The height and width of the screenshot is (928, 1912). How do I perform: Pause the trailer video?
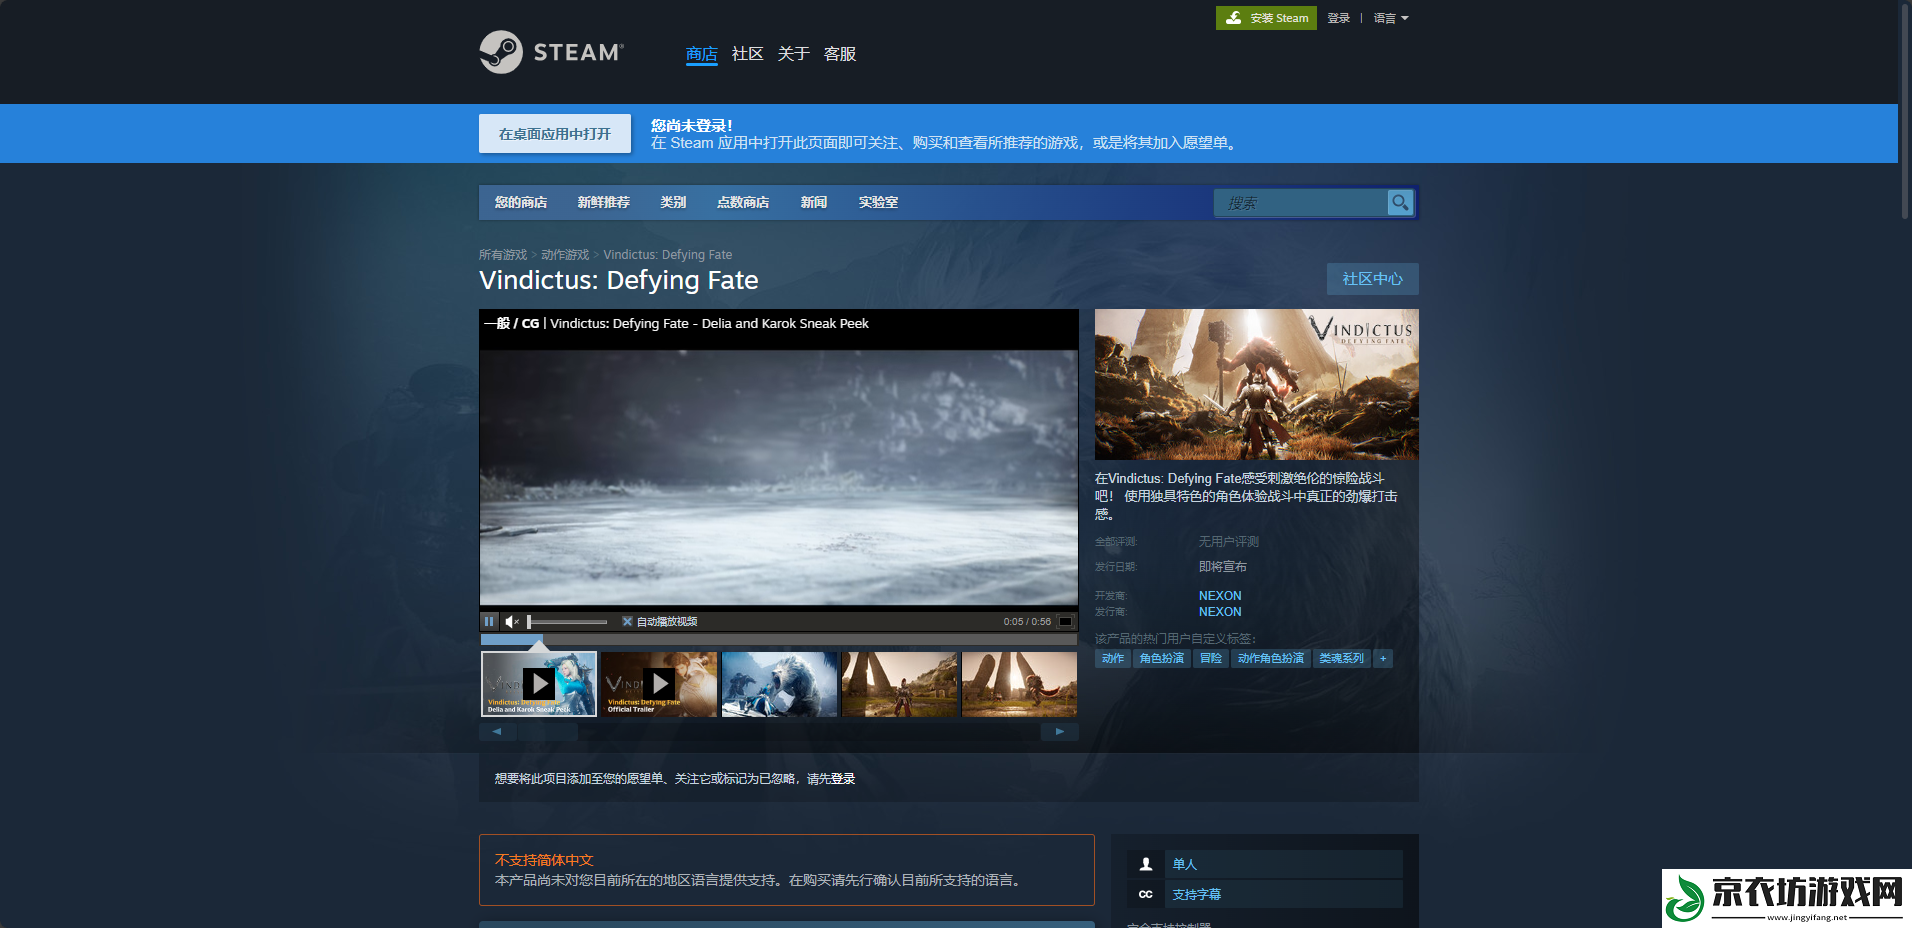[489, 621]
